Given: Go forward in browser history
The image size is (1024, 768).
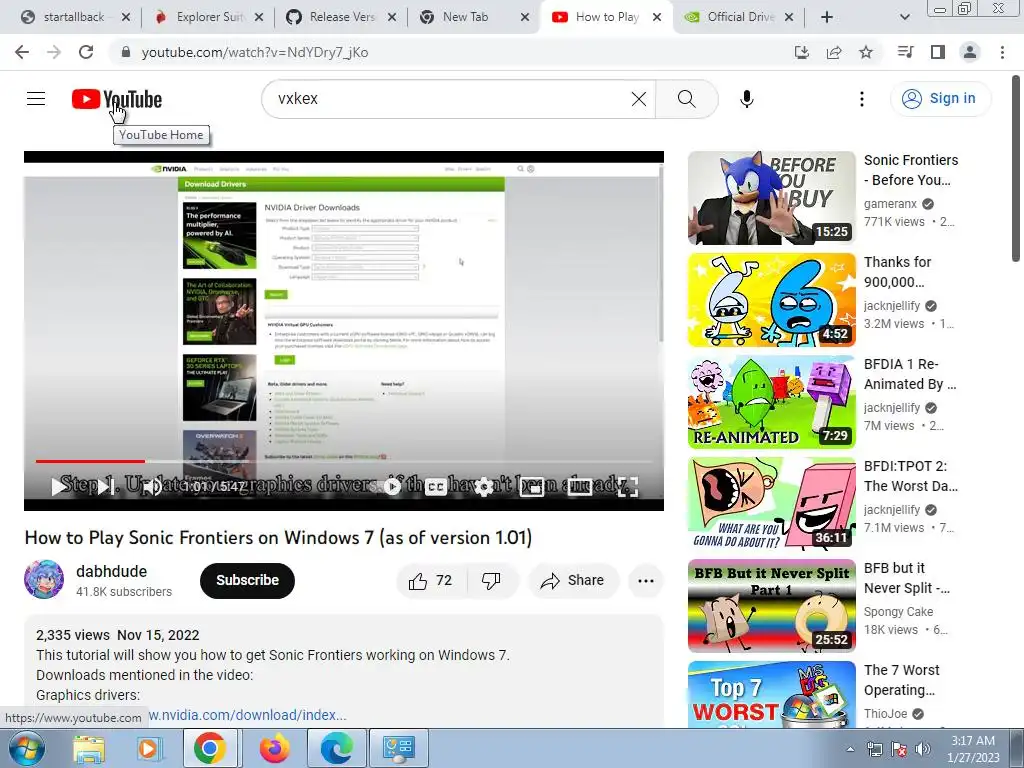Looking at the screenshot, I should click(54, 52).
